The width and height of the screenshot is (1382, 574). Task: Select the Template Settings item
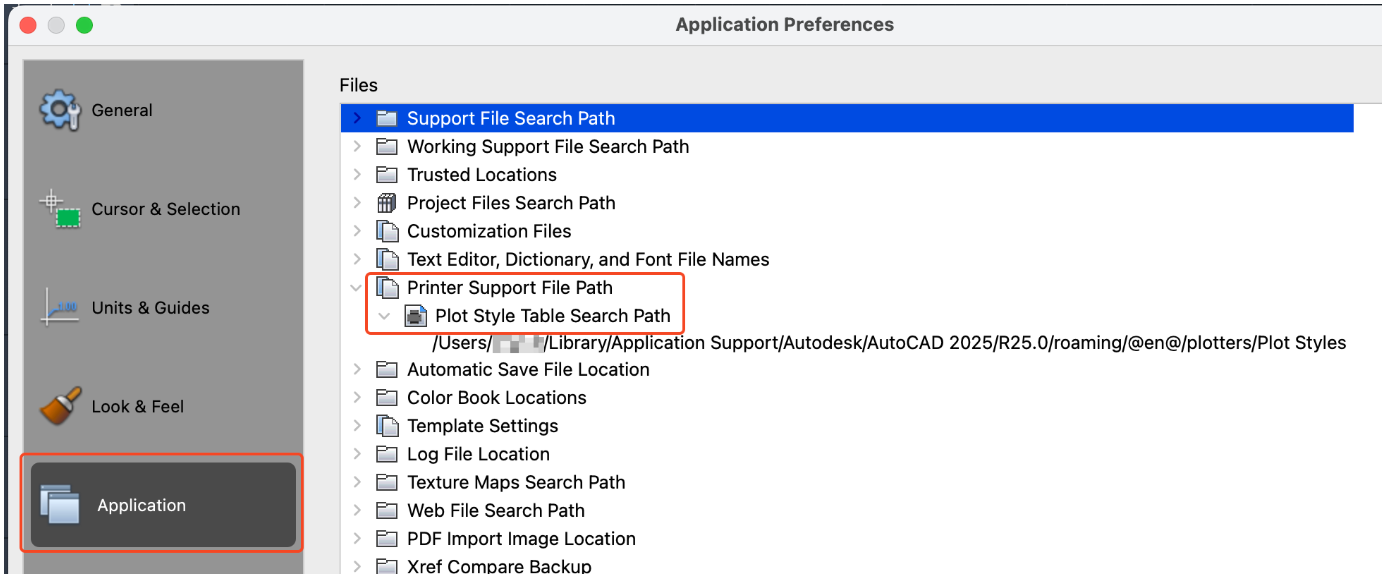(482, 426)
